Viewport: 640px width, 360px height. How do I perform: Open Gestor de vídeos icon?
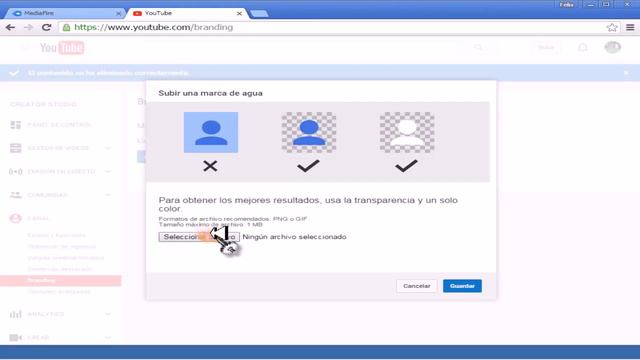coord(16,148)
